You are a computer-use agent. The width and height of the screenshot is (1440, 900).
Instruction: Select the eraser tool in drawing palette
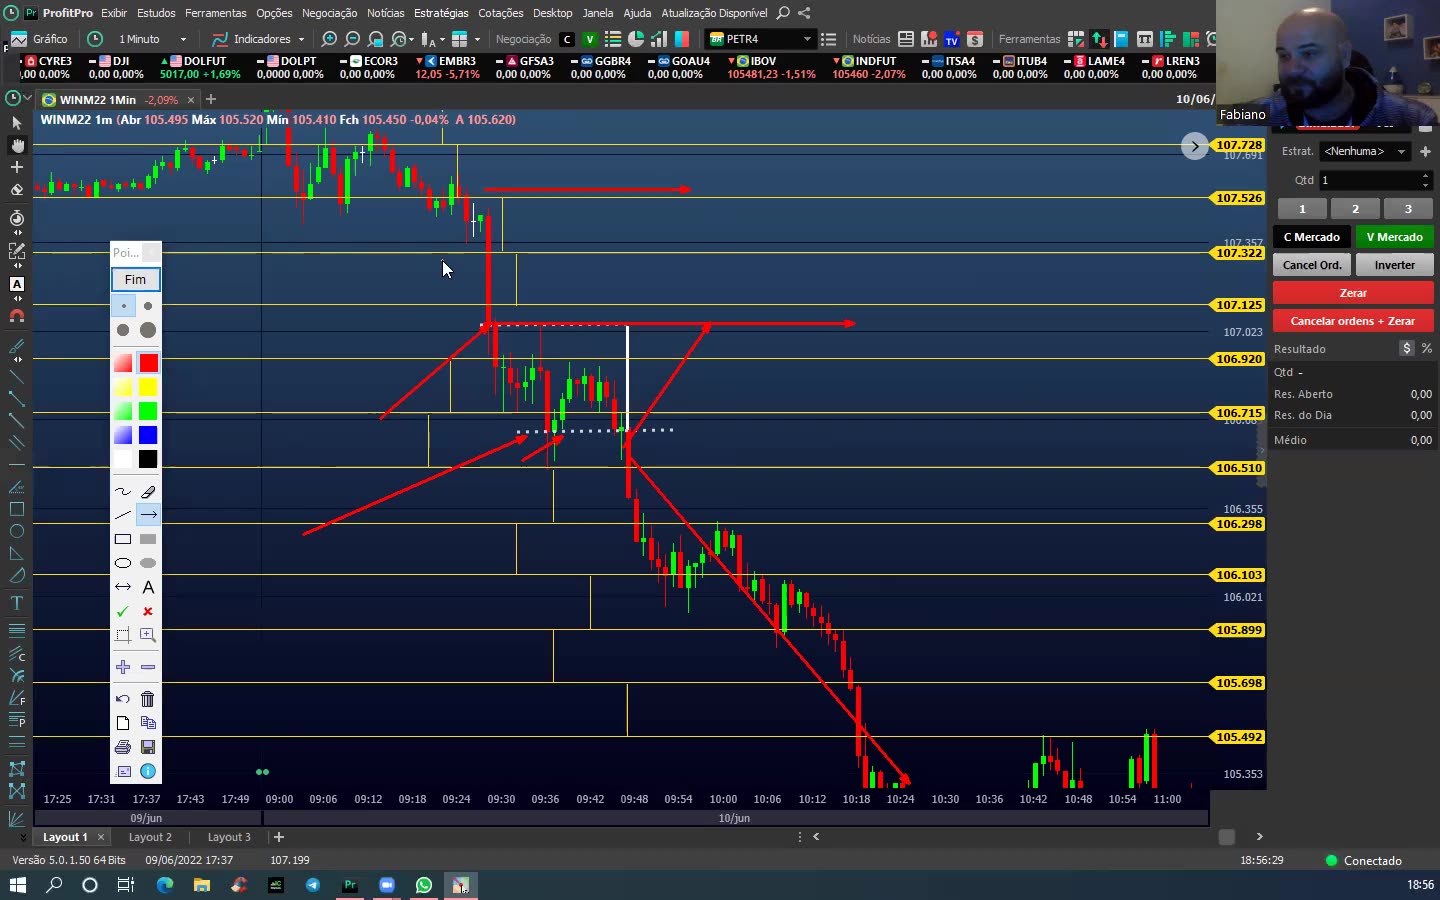tap(148, 492)
